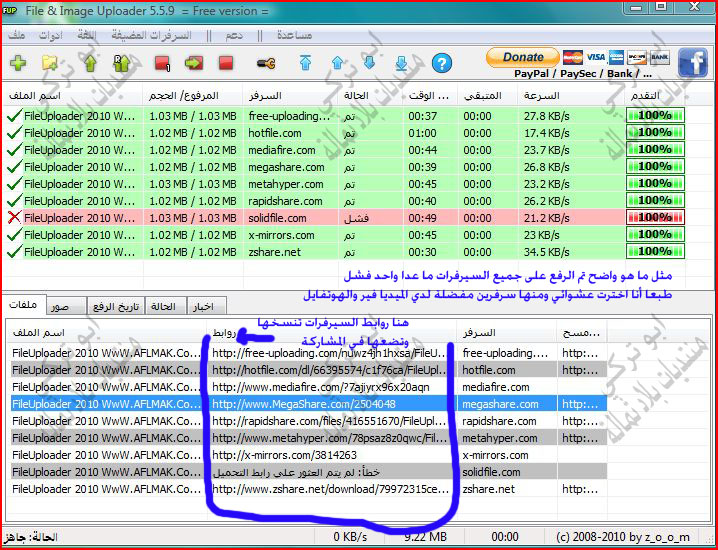The height and width of the screenshot is (550, 718).
Task: Click the 0 KB/s status bar entry
Action: coord(350,536)
